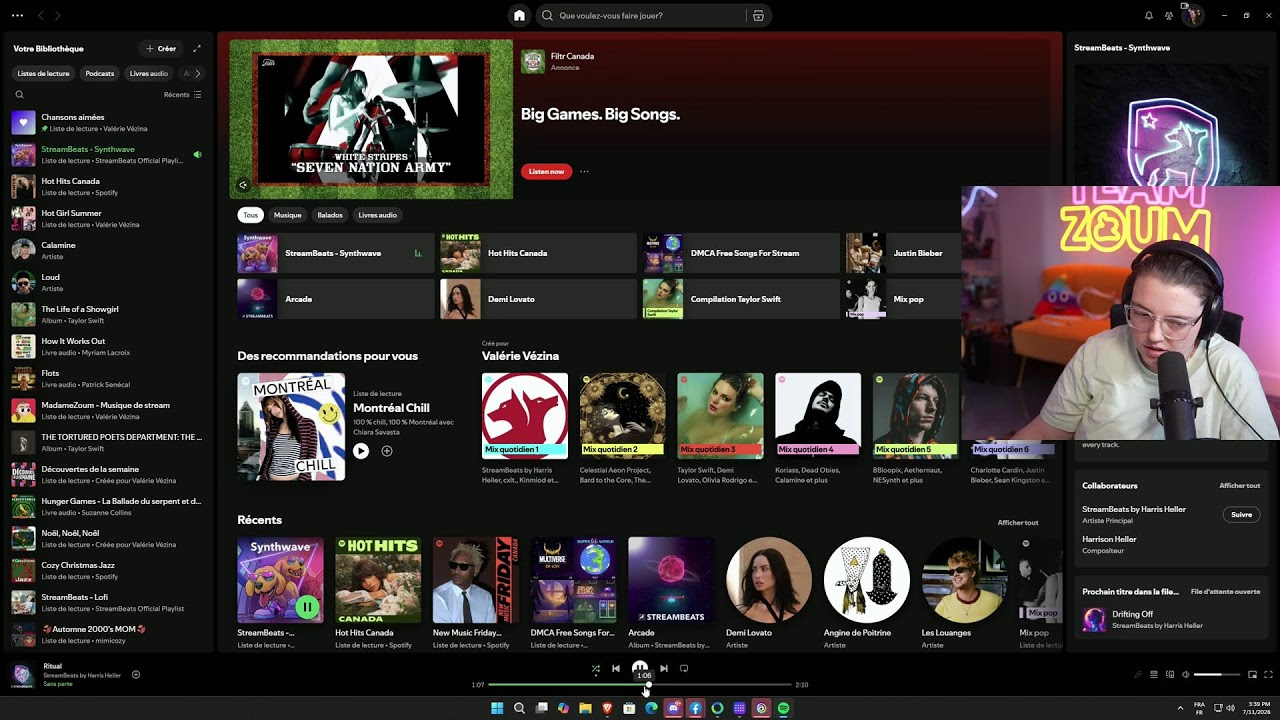1280x720 pixels.
Task: Open The Life of a Showgirl album
Action: click(107, 315)
